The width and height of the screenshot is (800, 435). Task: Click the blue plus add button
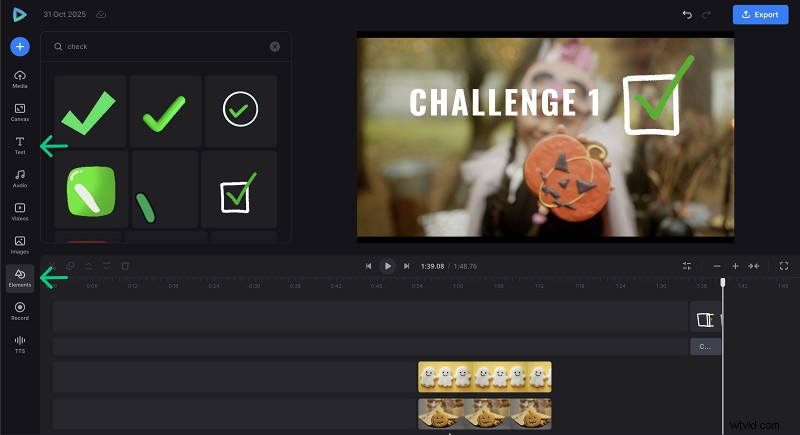point(20,46)
